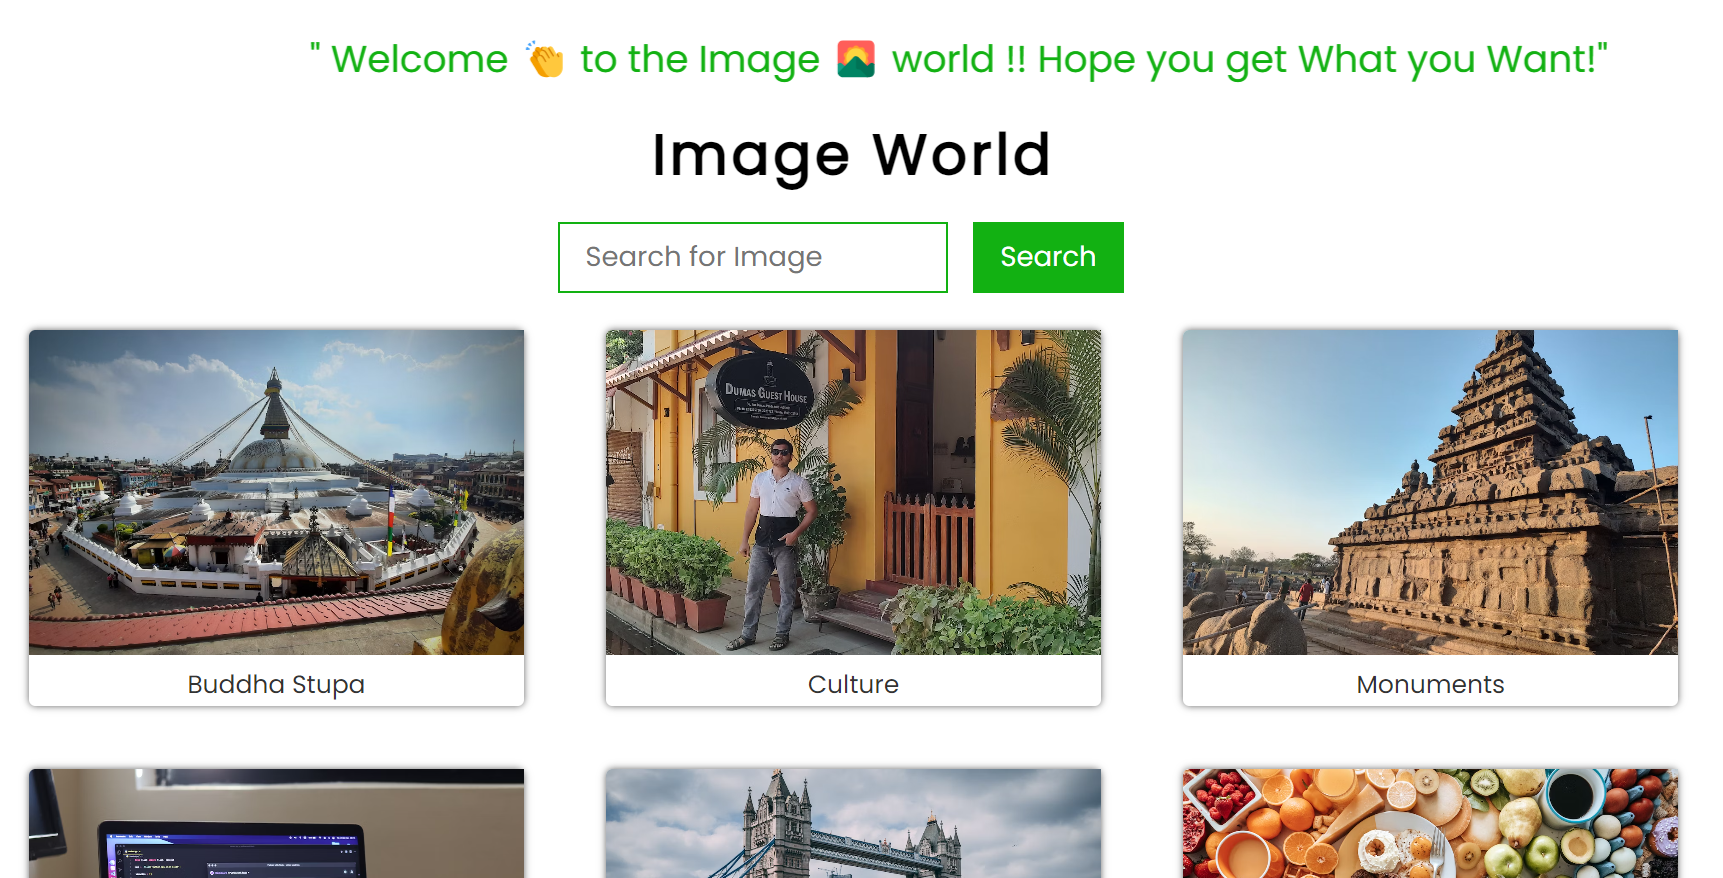Select the Monuments caption label
This screenshot has width=1723, height=878.
tap(1430, 684)
